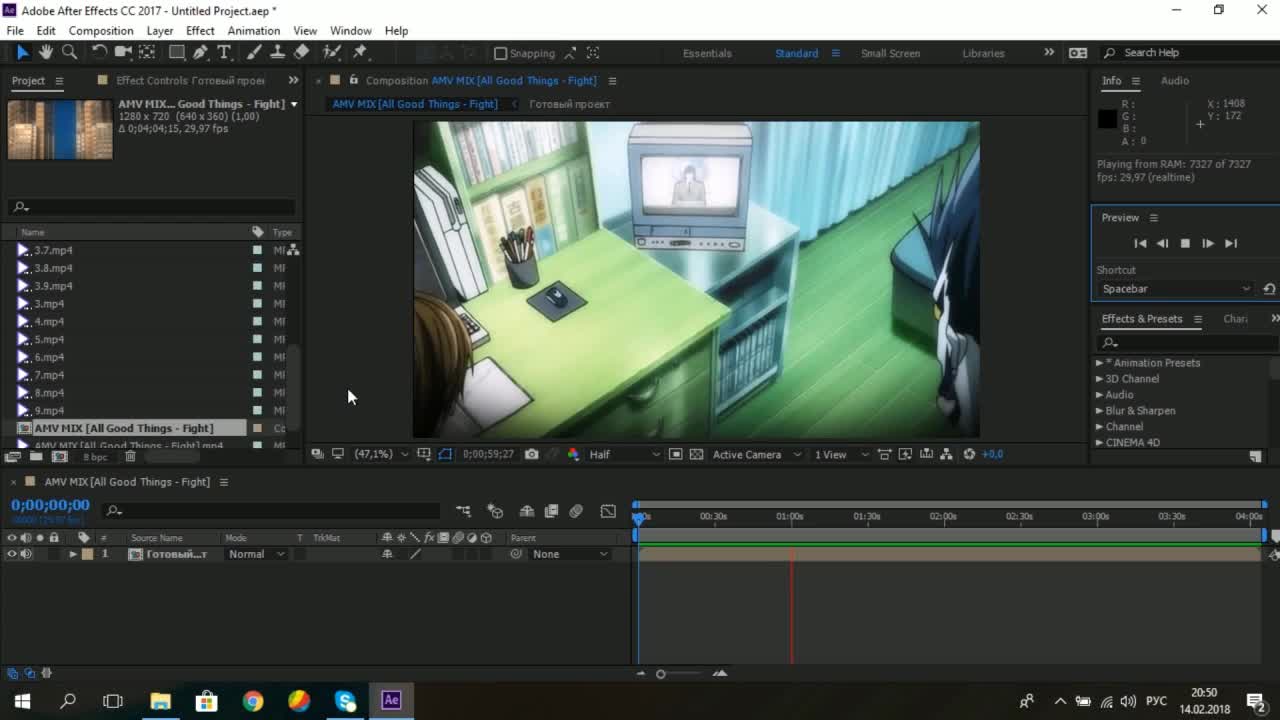Create new folder in Project panel
This screenshot has height=720, width=1280.
(36, 456)
